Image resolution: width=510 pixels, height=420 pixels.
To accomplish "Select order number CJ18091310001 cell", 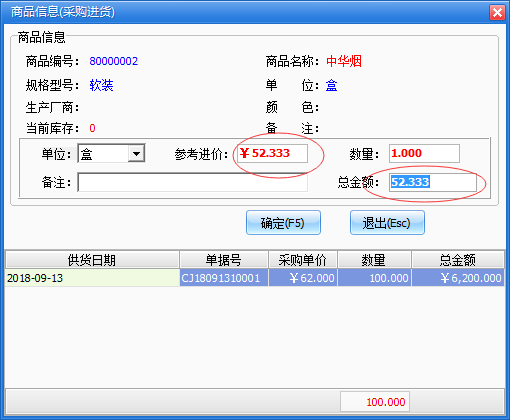I will point(224,278).
